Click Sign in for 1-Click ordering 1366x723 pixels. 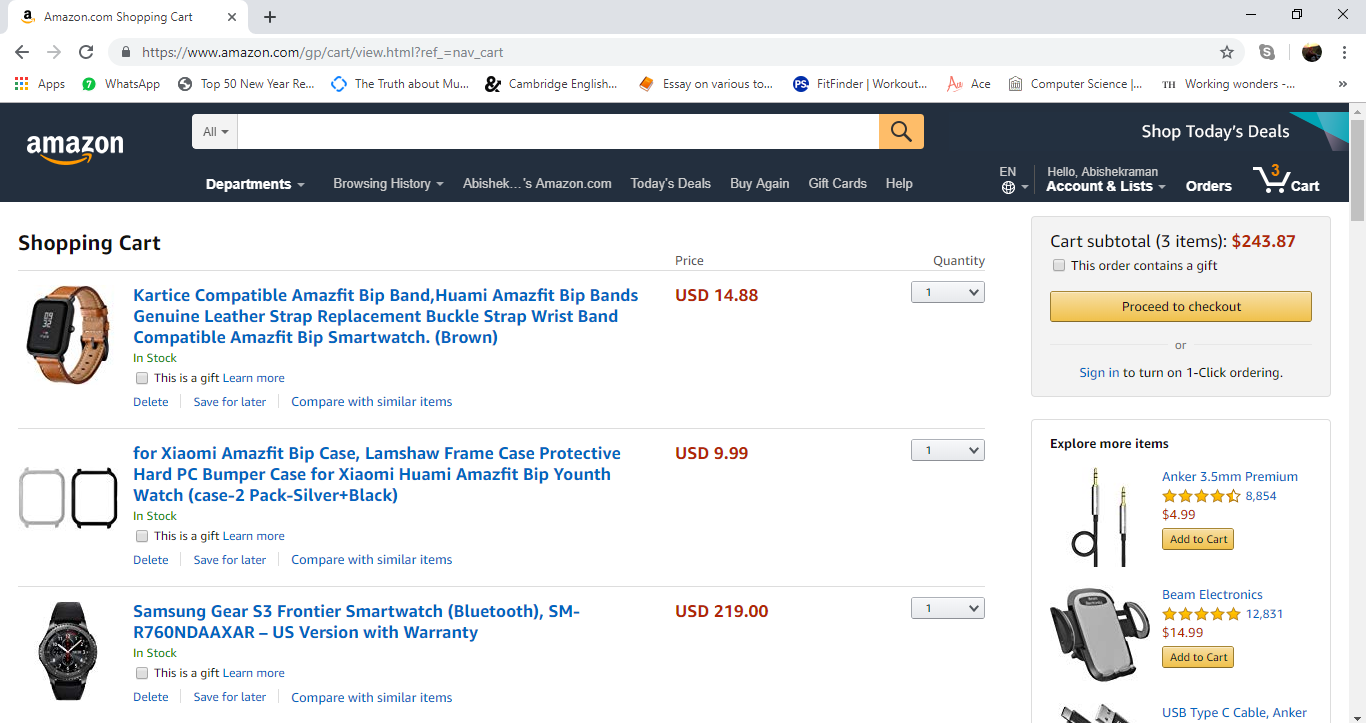point(1099,372)
